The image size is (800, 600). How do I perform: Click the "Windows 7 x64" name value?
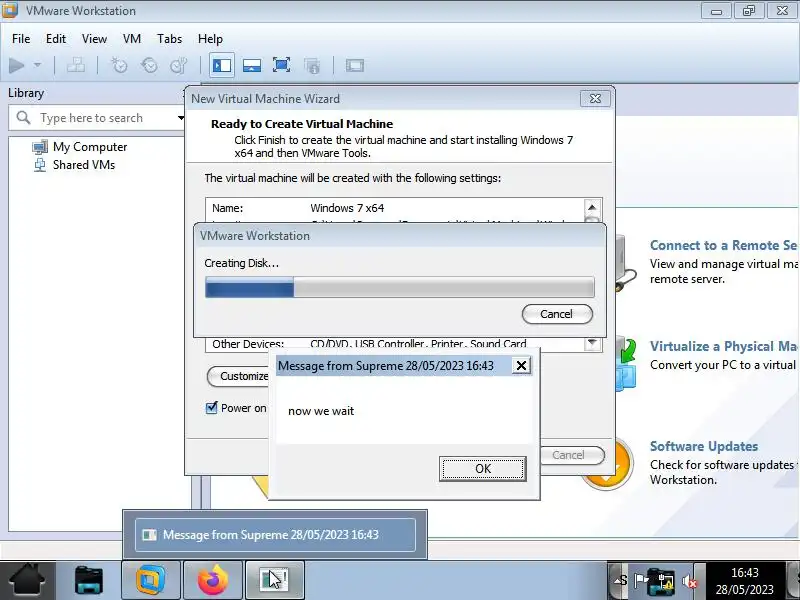(x=347, y=208)
